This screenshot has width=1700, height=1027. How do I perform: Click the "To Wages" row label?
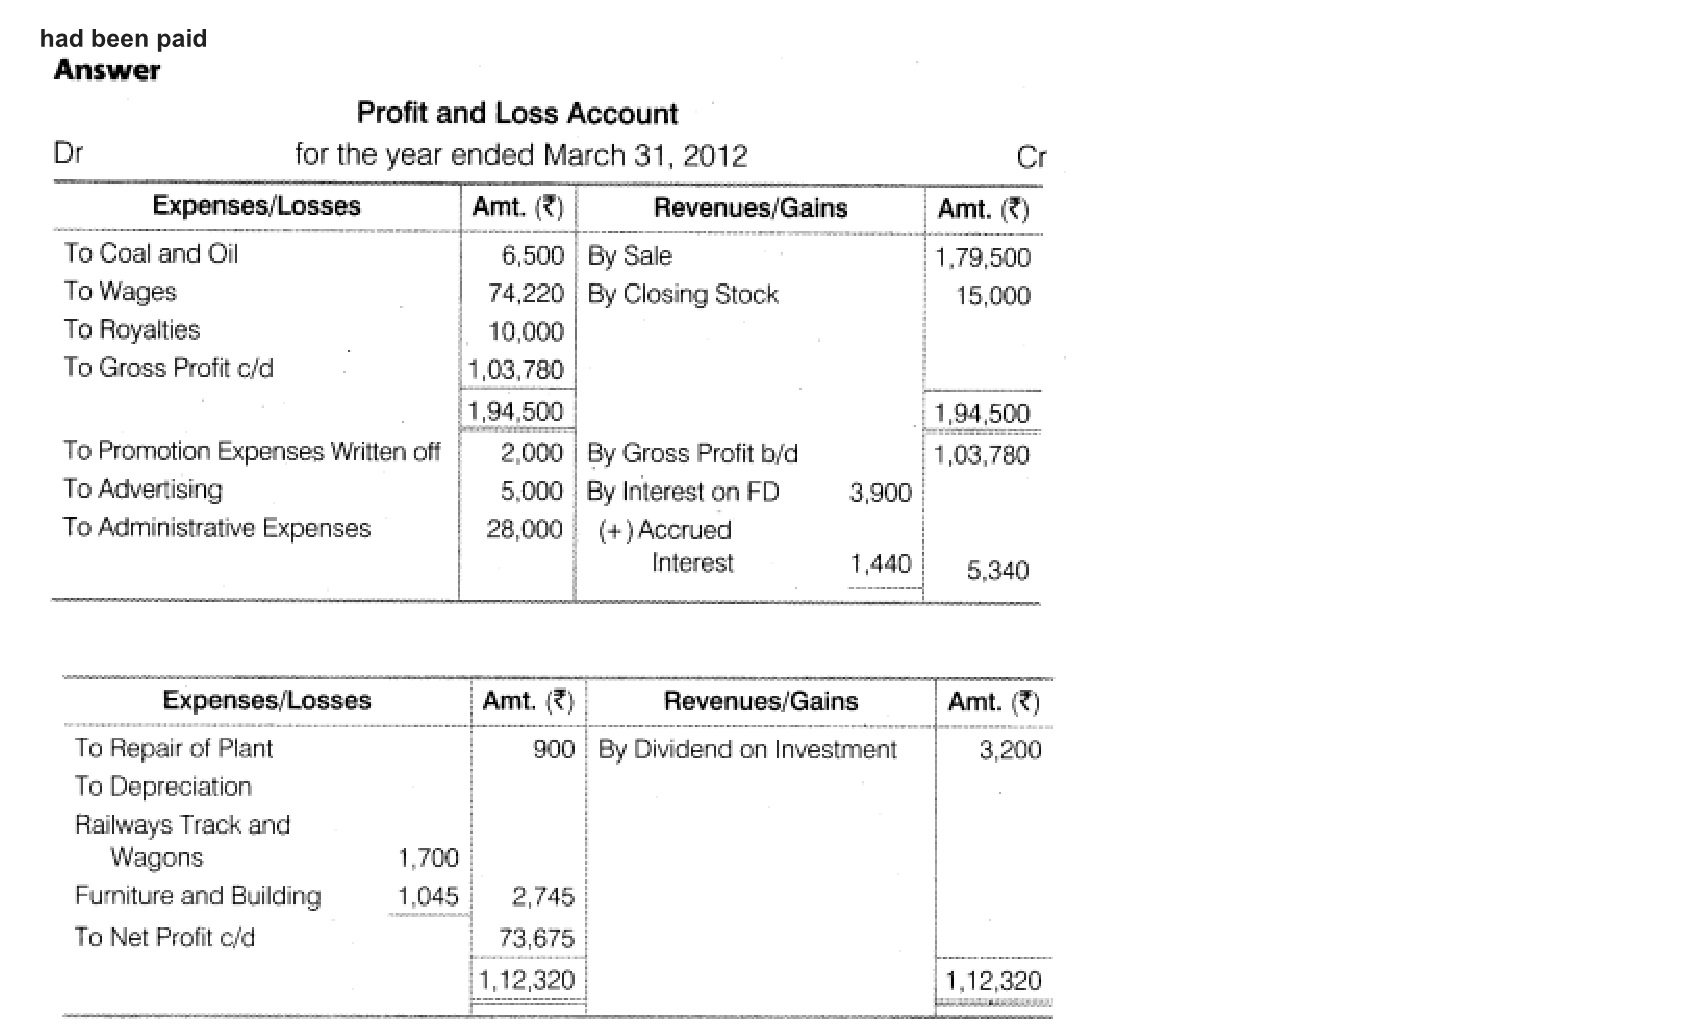click(x=120, y=292)
